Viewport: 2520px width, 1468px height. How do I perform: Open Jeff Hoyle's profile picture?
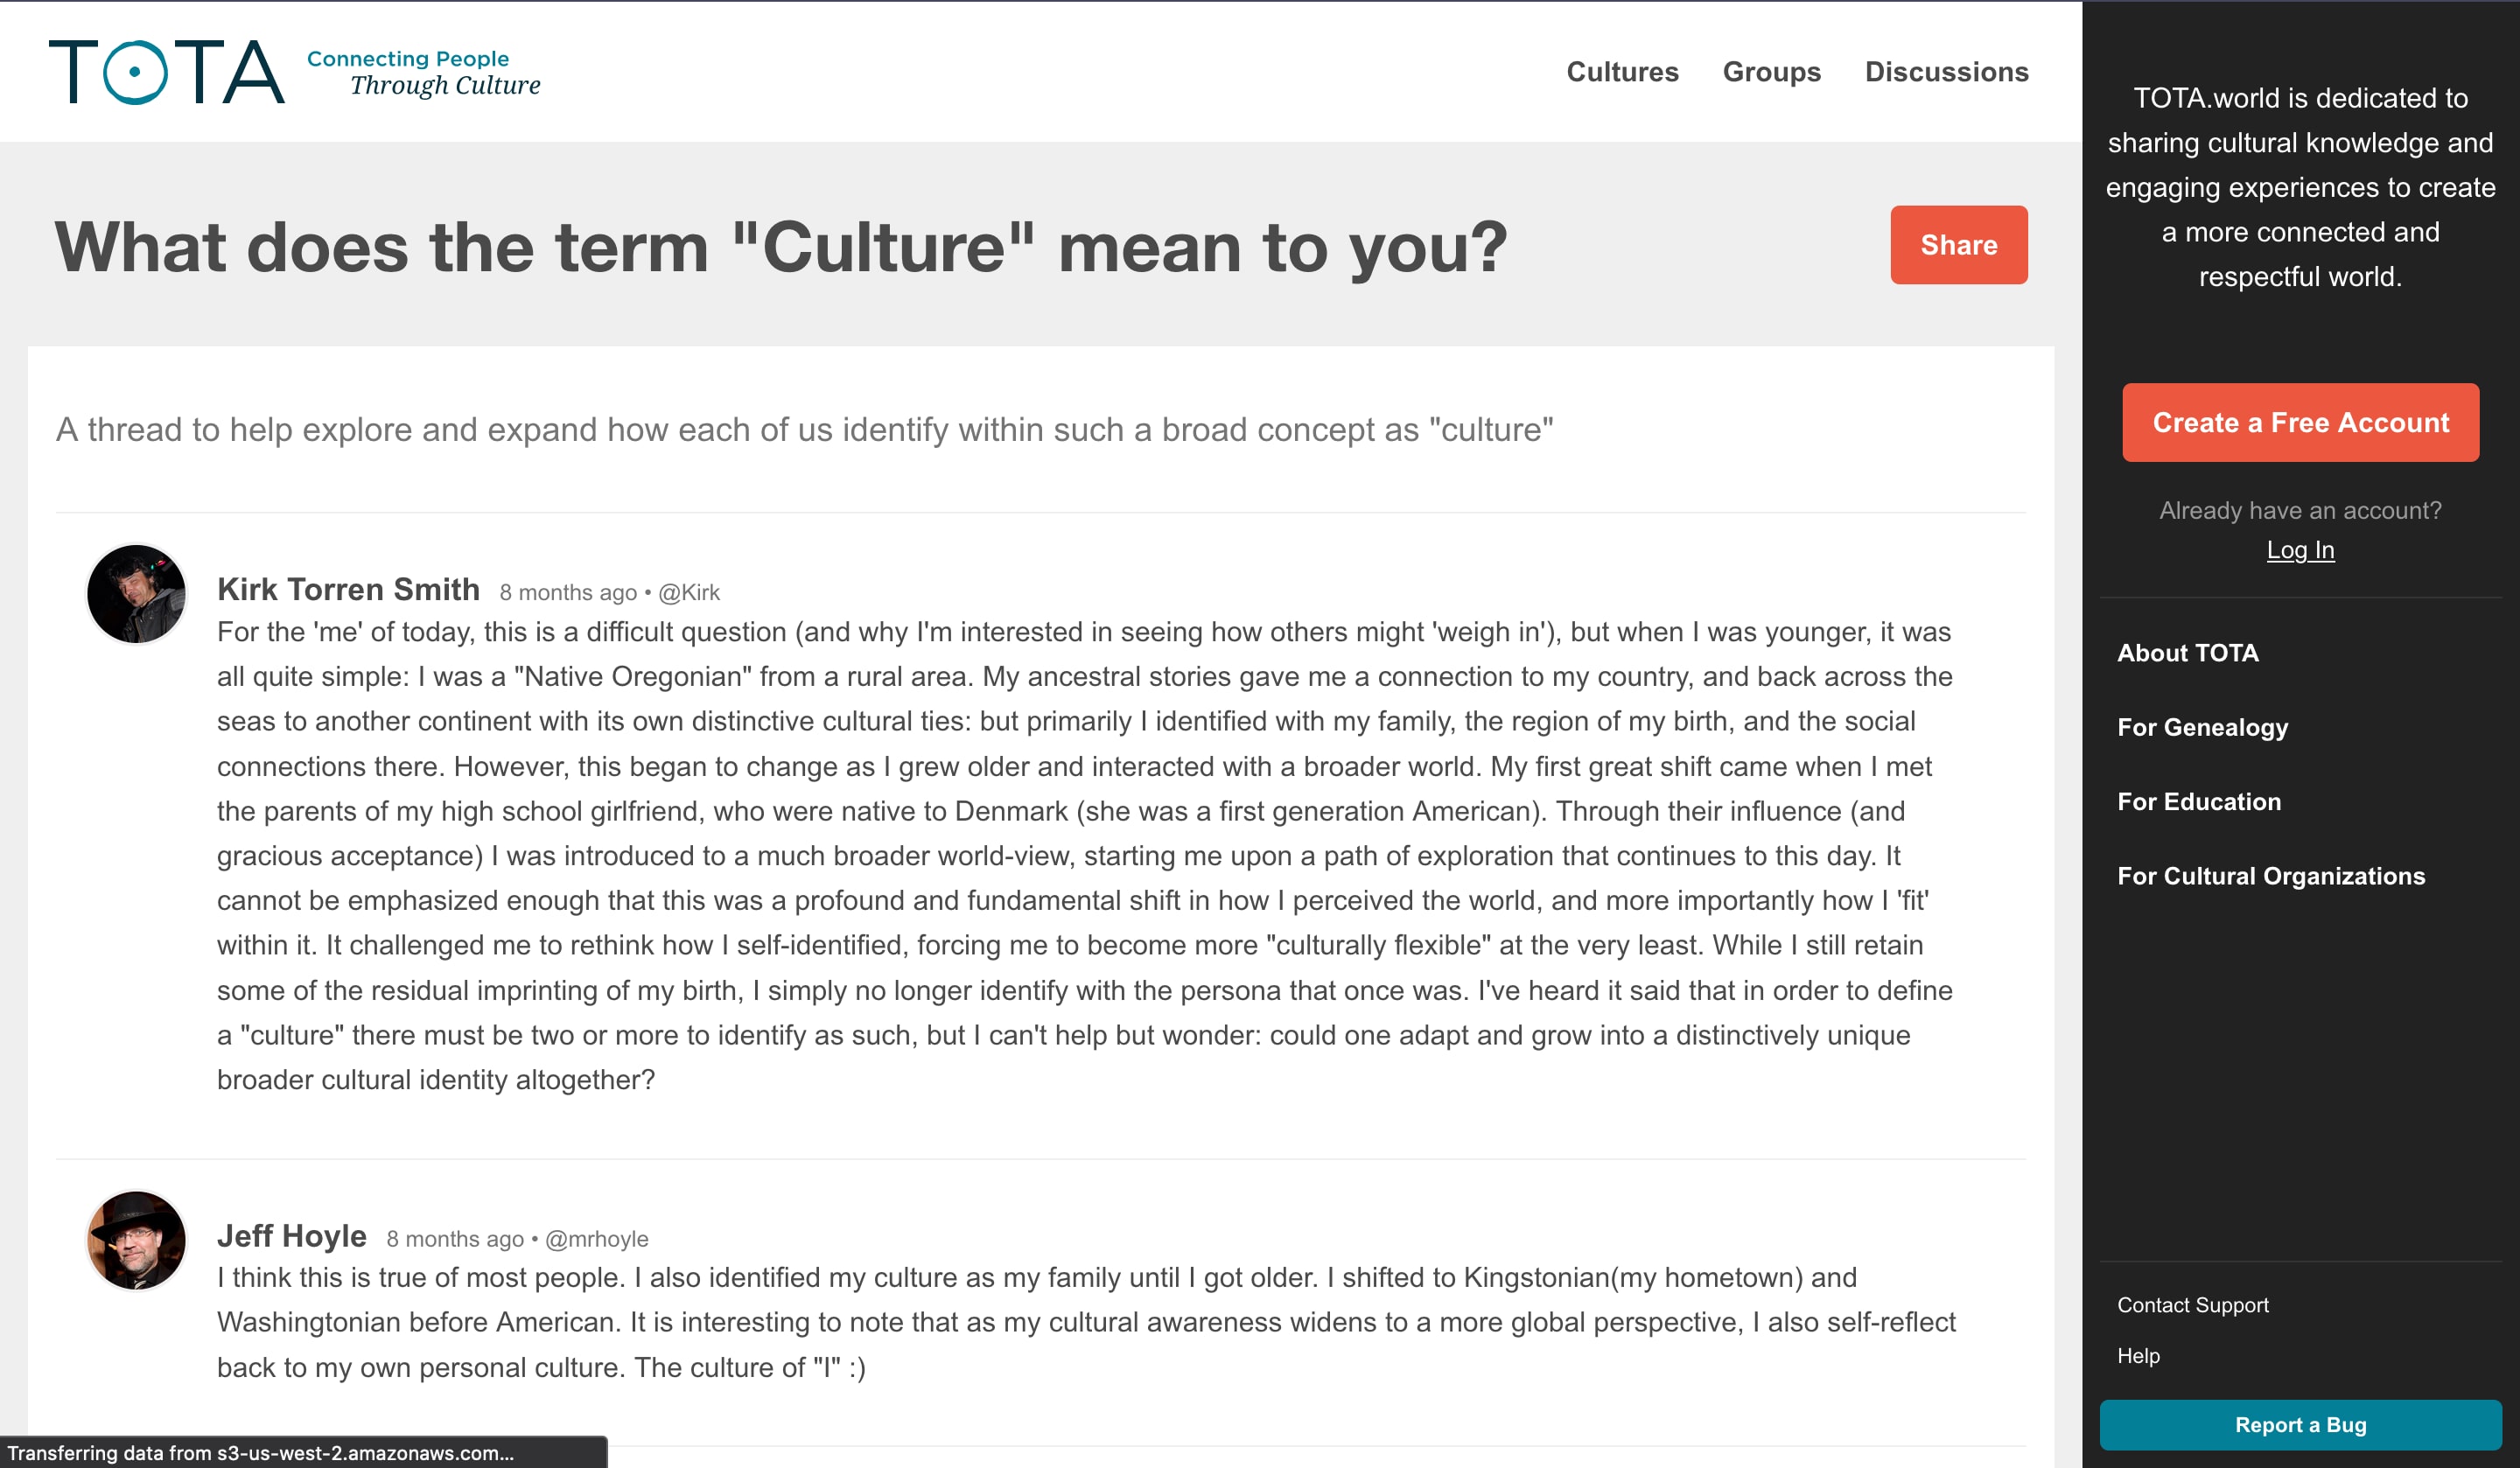coord(136,1240)
